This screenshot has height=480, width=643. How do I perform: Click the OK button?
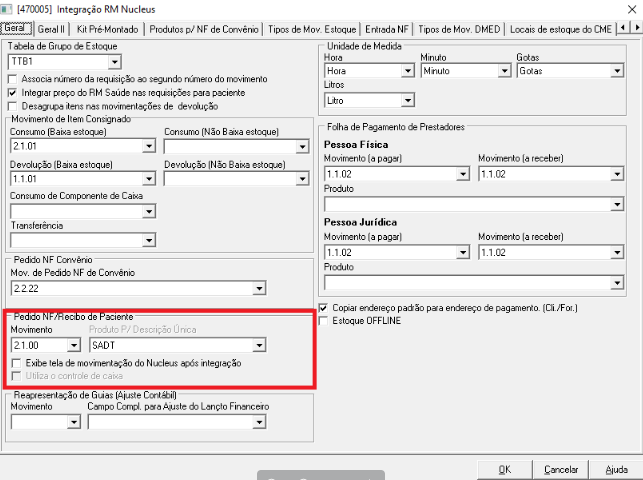[504, 470]
